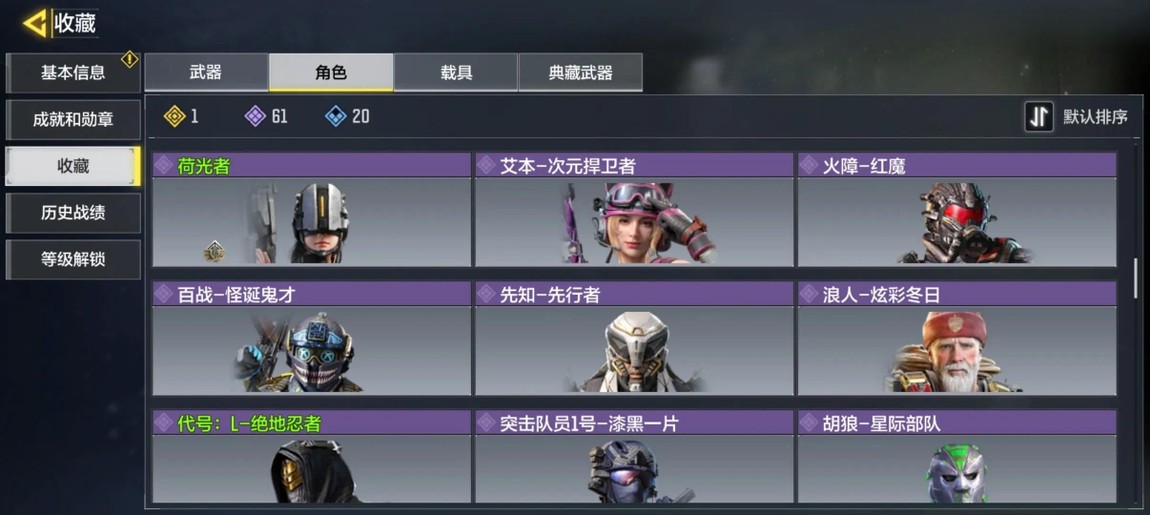
Task: Switch to the 载具 tab
Action: click(455, 72)
